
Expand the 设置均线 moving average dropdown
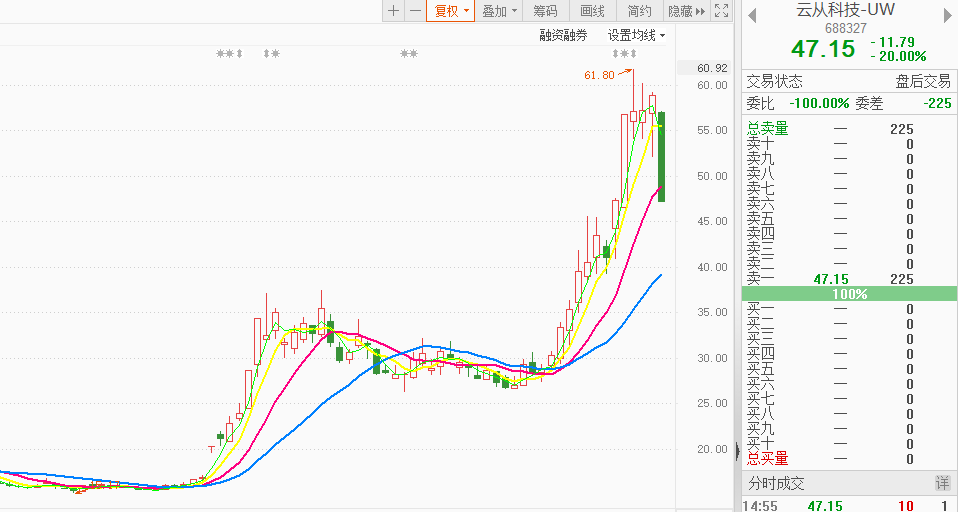coord(636,35)
